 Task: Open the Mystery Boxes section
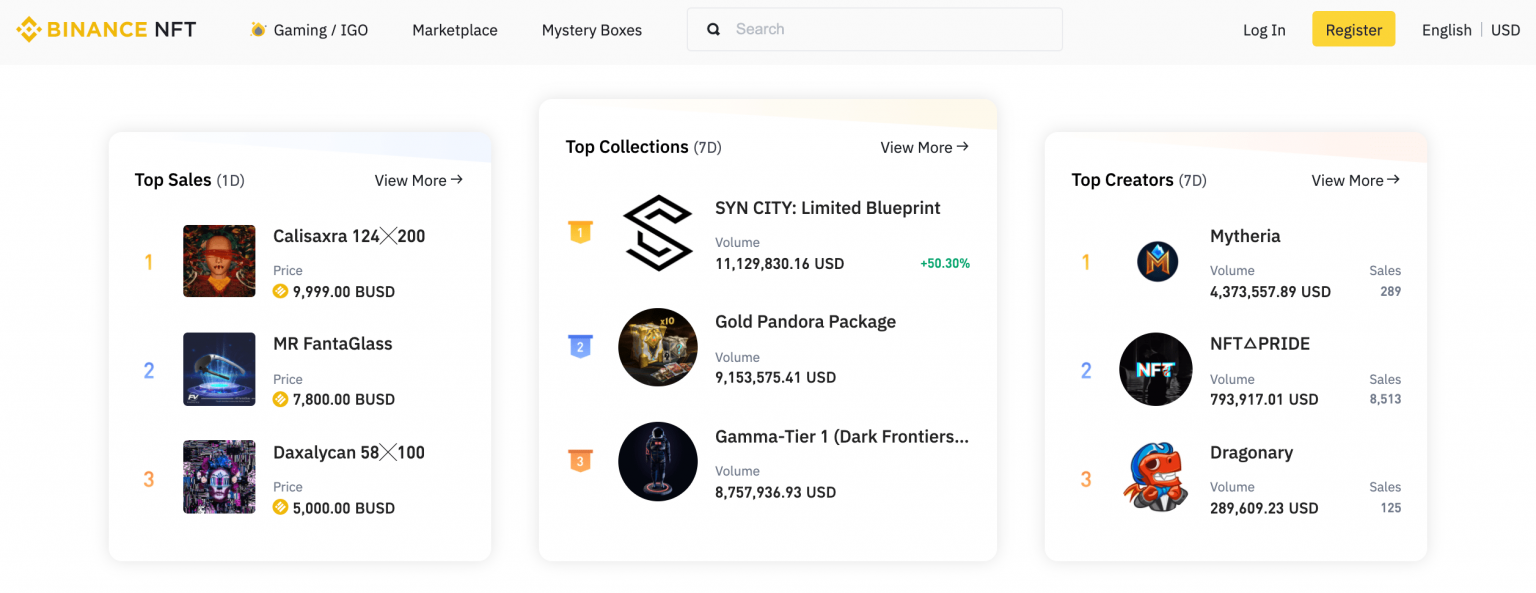pyautogui.click(x=591, y=30)
